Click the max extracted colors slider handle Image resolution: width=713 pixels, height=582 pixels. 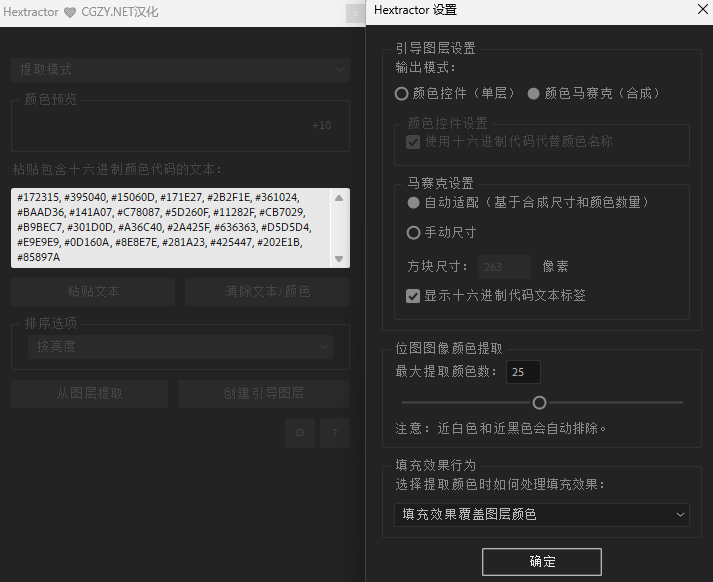coord(539,402)
